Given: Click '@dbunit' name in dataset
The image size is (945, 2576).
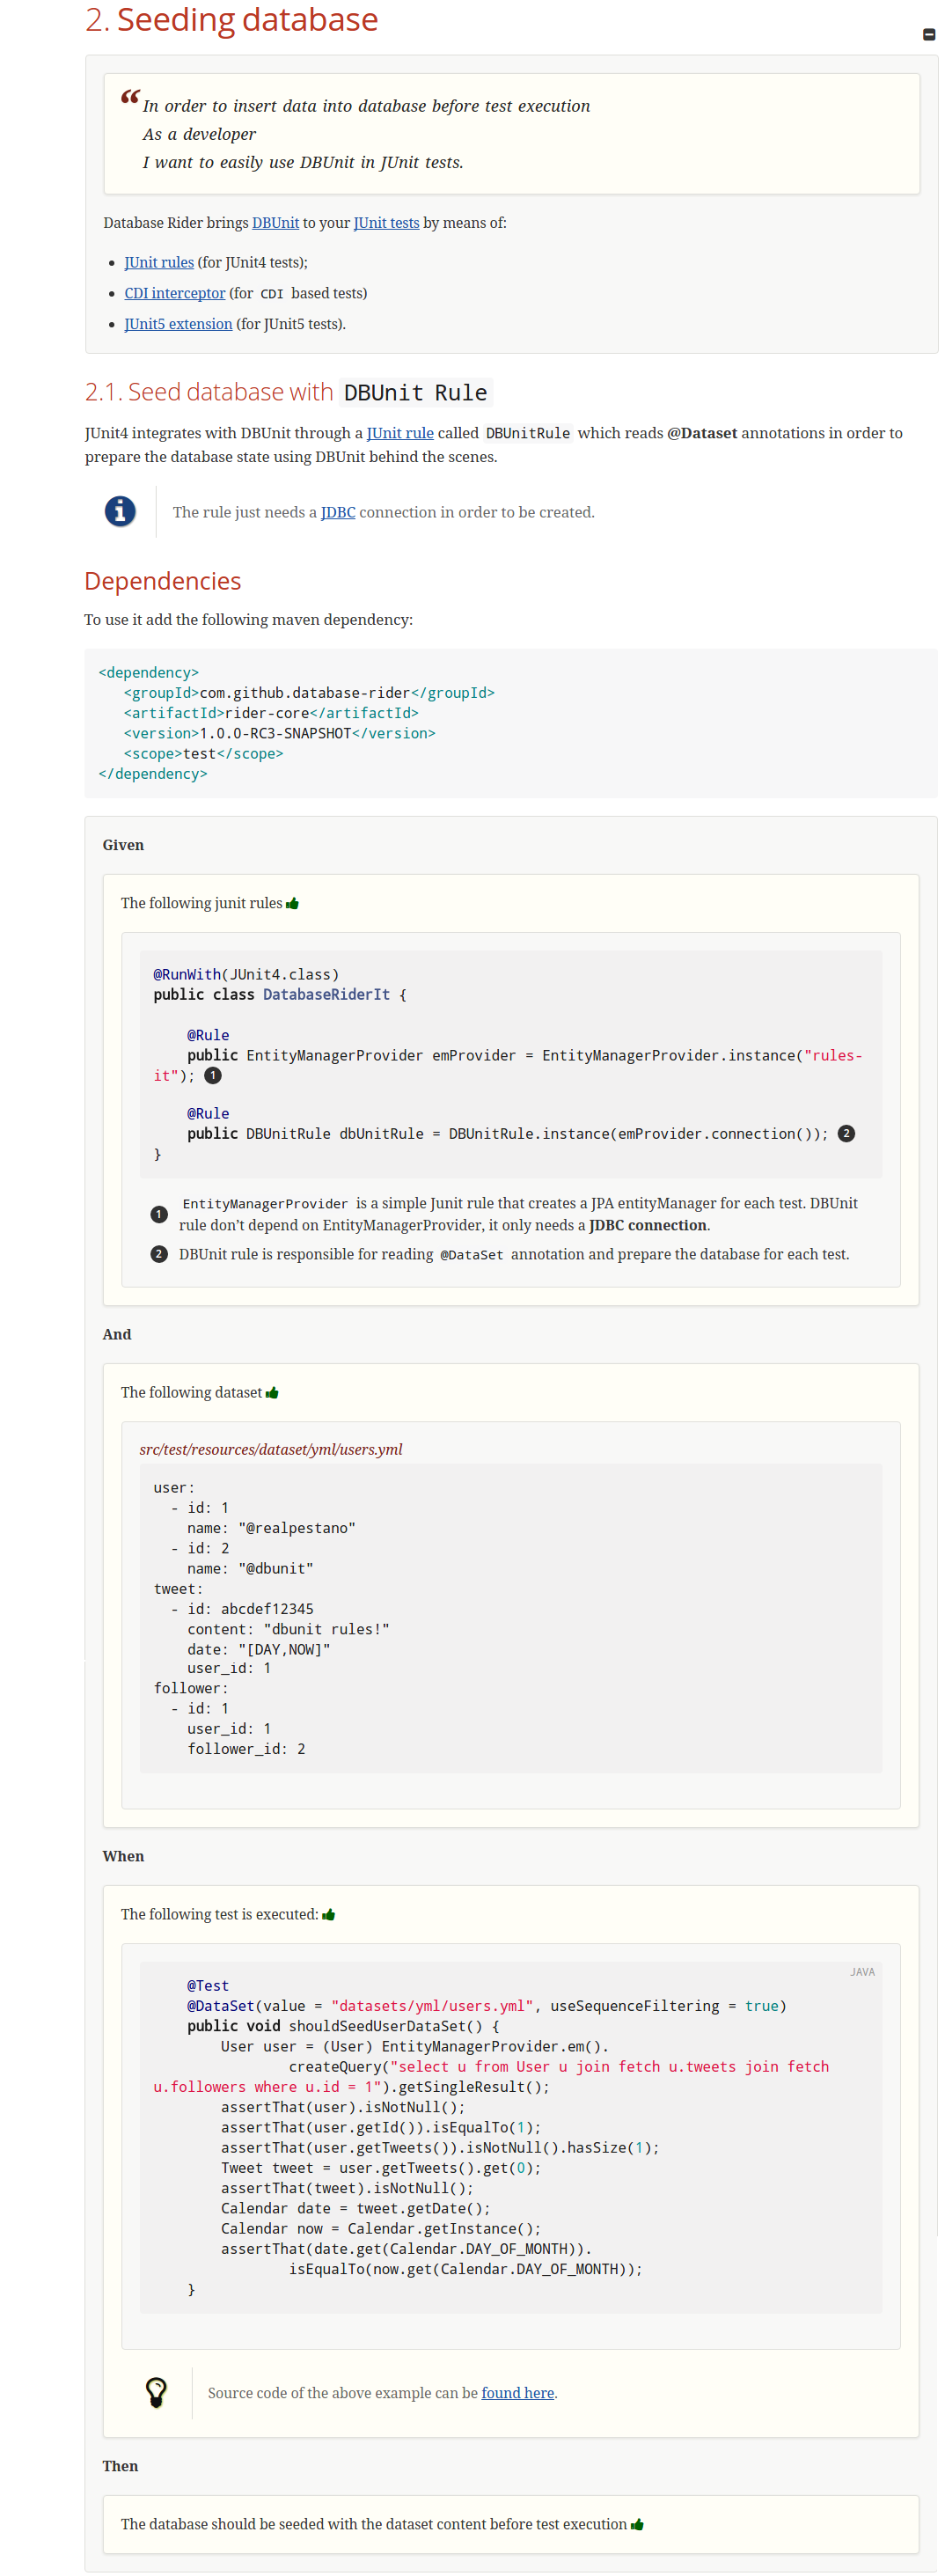Looking at the screenshot, I should (276, 1569).
